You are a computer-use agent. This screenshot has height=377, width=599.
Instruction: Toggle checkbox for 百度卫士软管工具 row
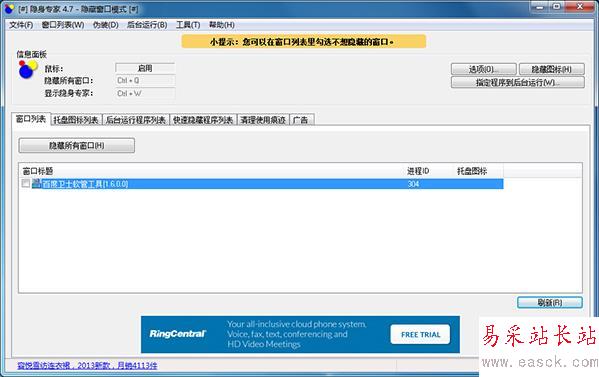tap(26, 184)
